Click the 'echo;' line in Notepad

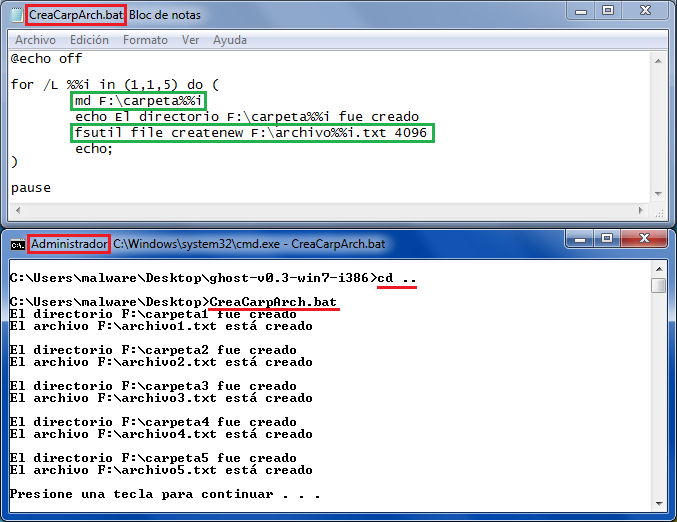[x=94, y=149]
